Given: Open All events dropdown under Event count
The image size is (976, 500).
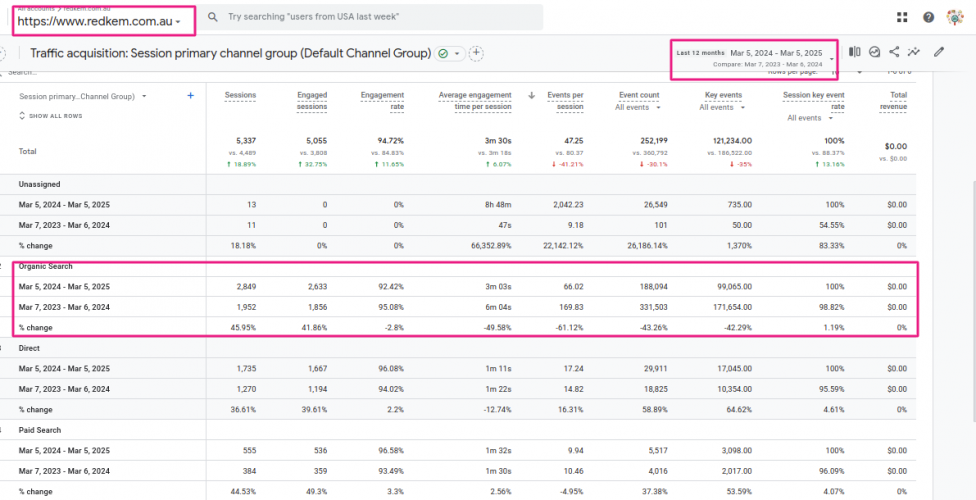Looking at the screenshot, I should pos(637,107).
